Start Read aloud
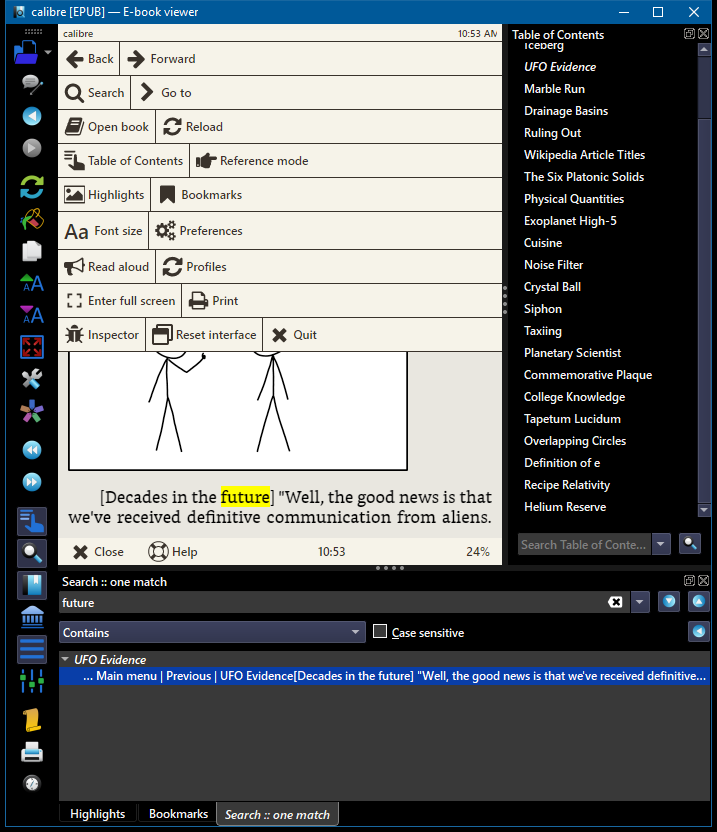Image resolution: width=717 pixels, height=832 pixels. (x=107, y=267)
